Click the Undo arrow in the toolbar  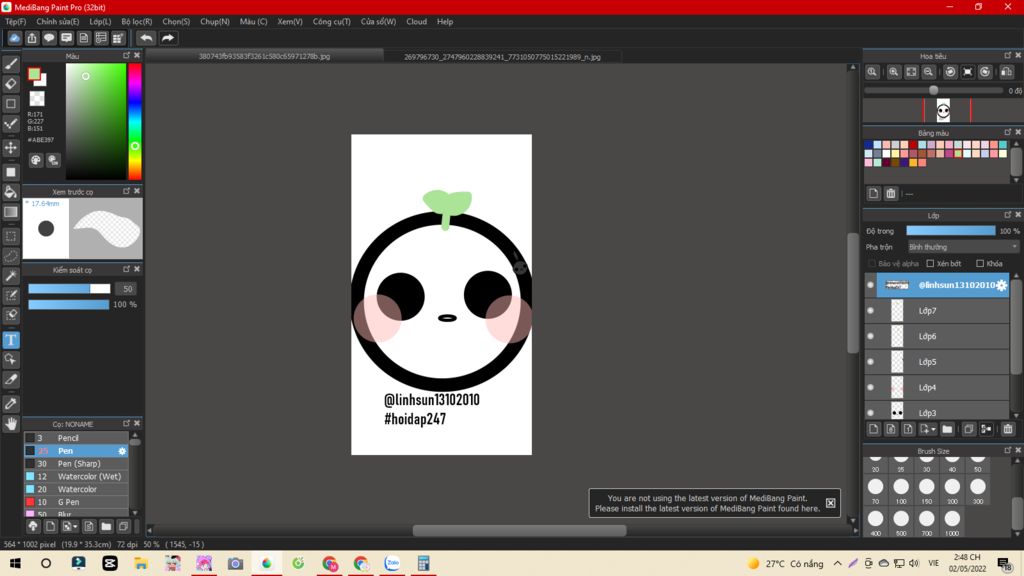point(146,38)
